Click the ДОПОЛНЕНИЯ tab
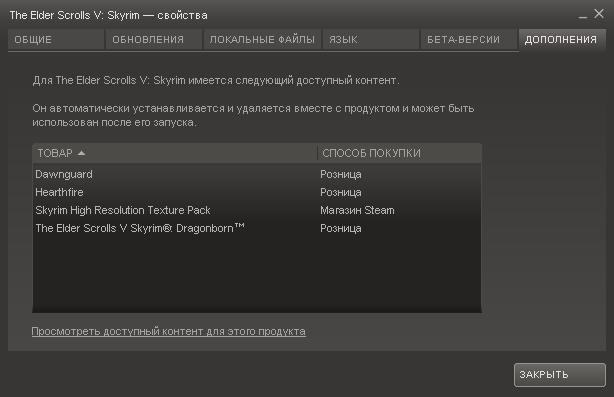 pos(562,40)
